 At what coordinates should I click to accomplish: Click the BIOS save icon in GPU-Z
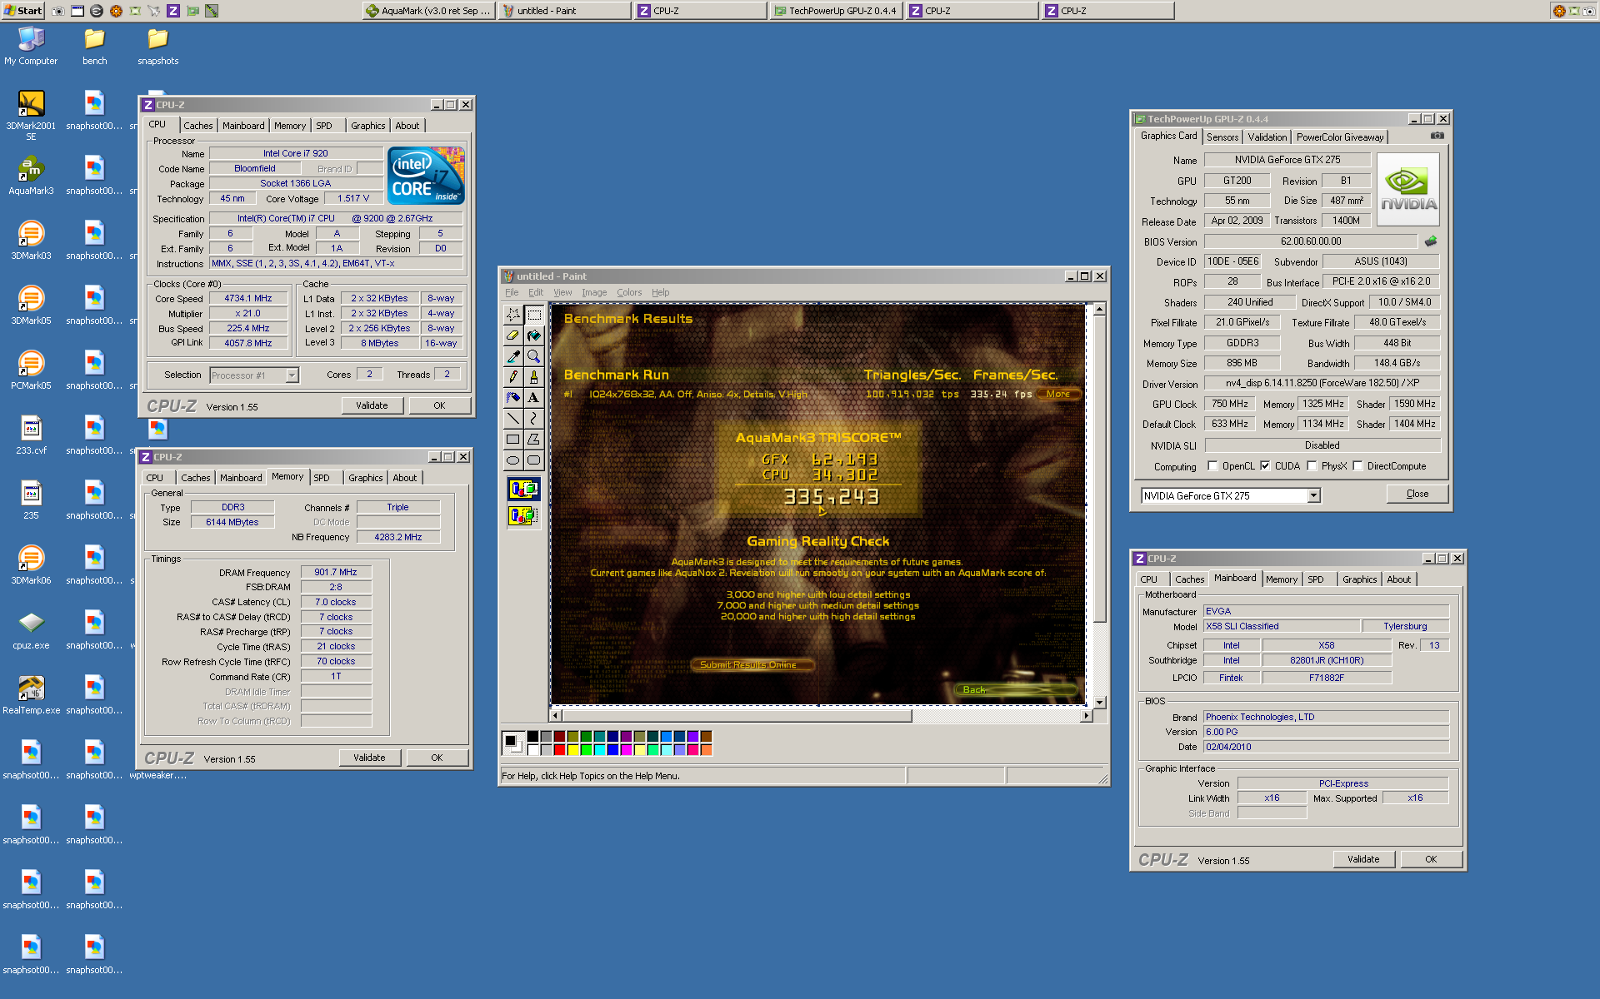coord(1431,241)
